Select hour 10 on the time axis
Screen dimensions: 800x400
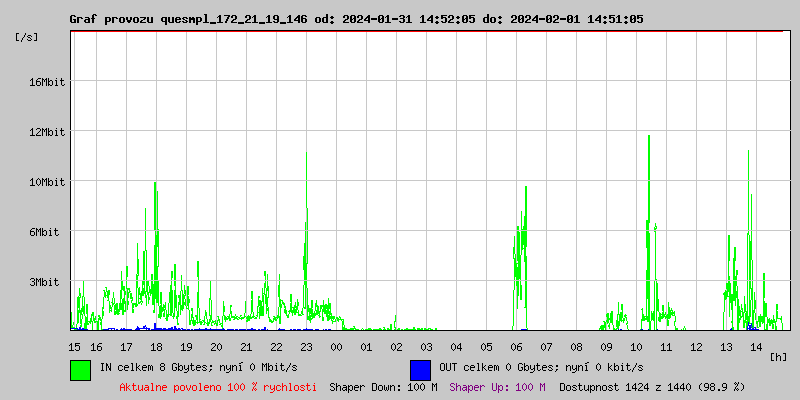[636, 347]
